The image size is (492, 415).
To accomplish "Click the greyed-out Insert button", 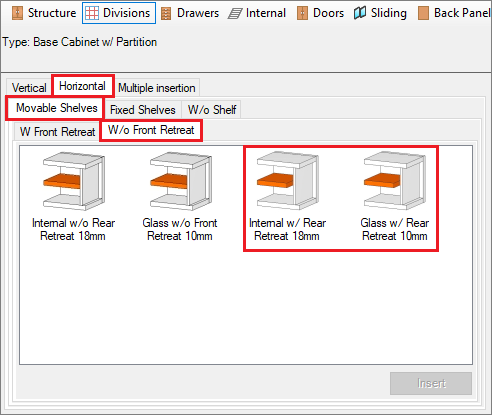I will (431, 383).
